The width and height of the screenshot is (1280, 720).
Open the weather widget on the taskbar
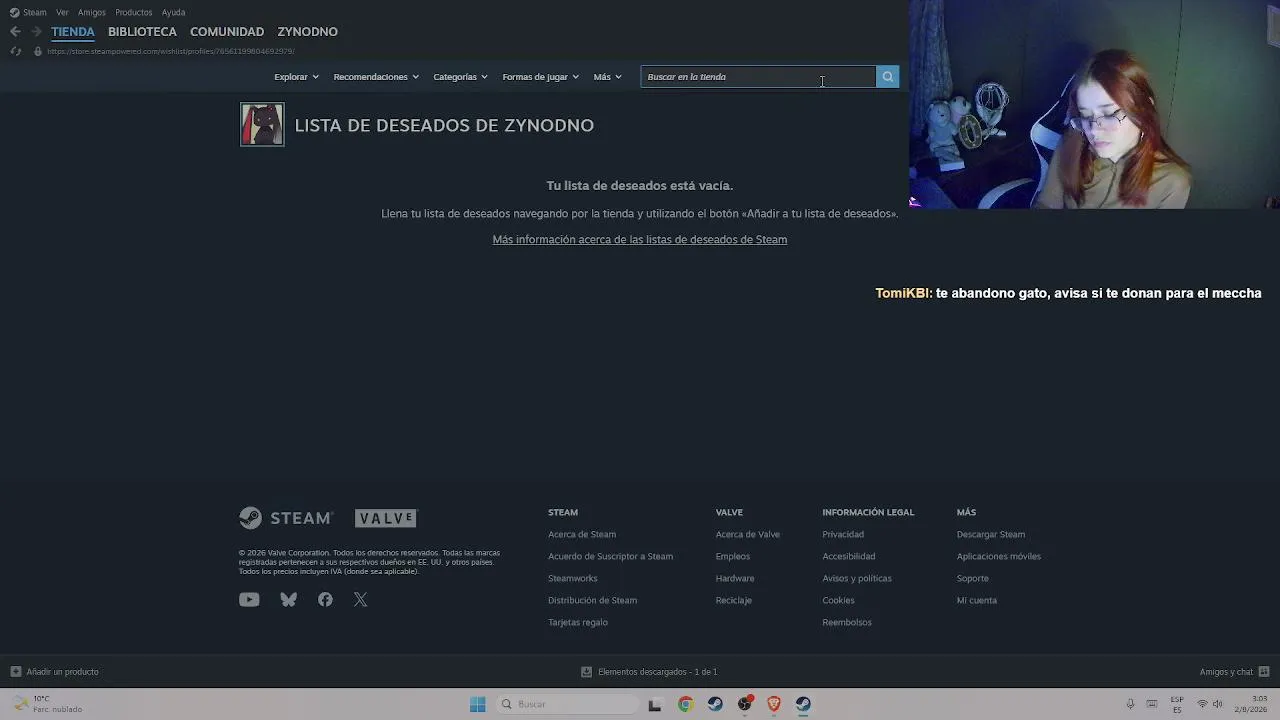[x=48, y=704]
